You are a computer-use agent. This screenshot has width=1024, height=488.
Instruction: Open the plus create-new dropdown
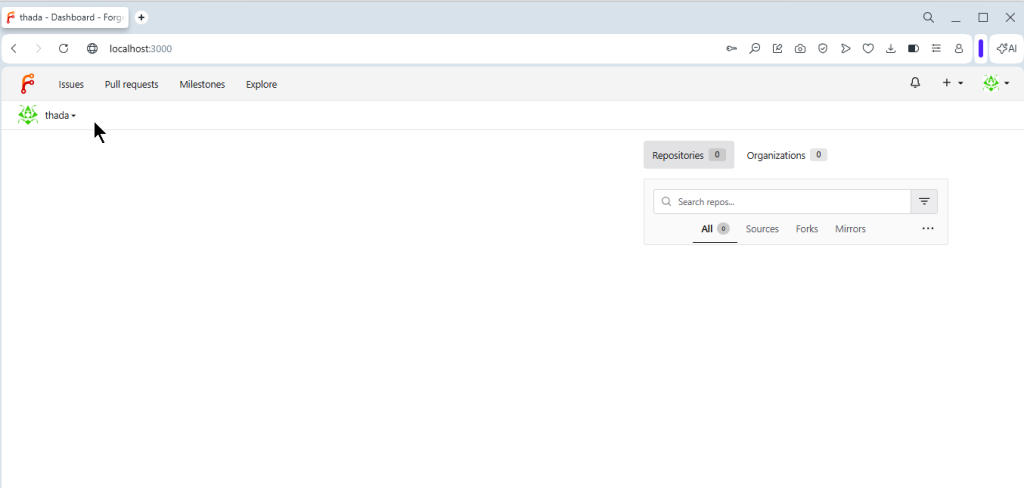point(952,83)
